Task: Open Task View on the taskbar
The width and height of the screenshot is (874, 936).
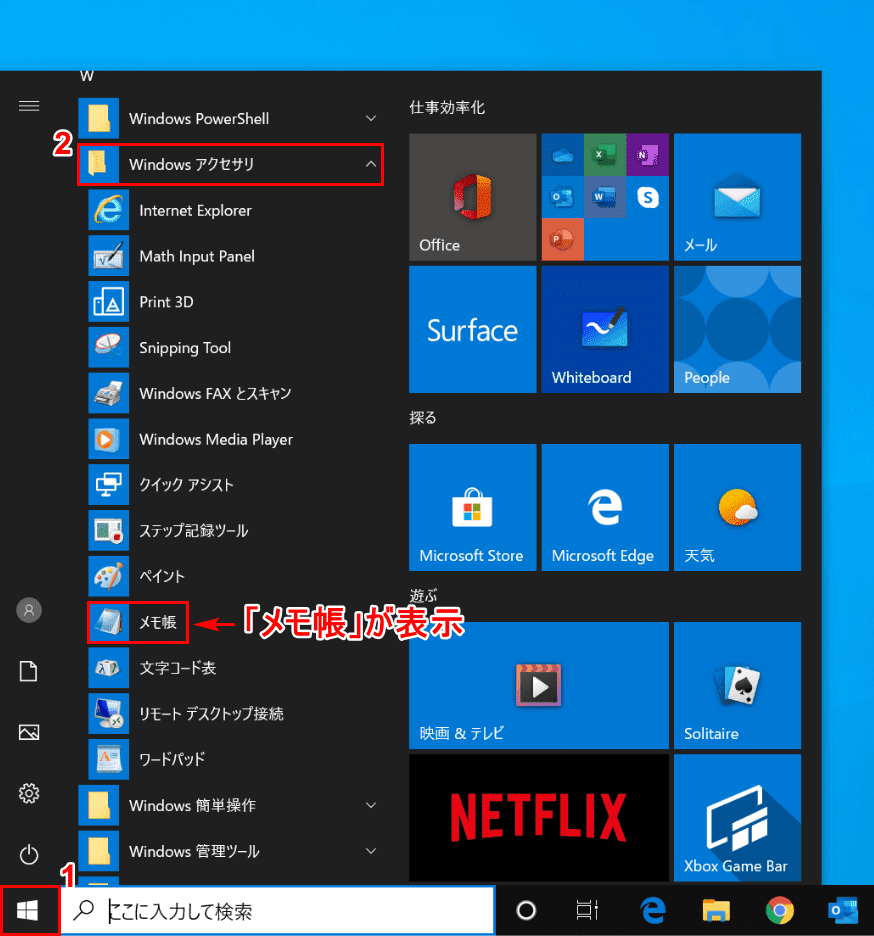Action: pos(587,910)
